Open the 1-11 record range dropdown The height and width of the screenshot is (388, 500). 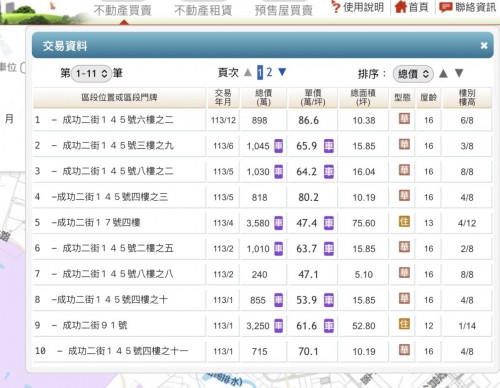tap(91, 73)
